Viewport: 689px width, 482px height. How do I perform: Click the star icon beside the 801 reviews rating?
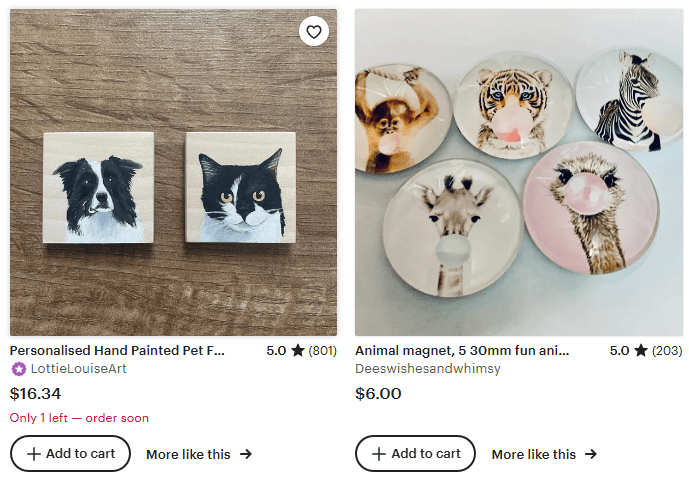tap(298, 351)
